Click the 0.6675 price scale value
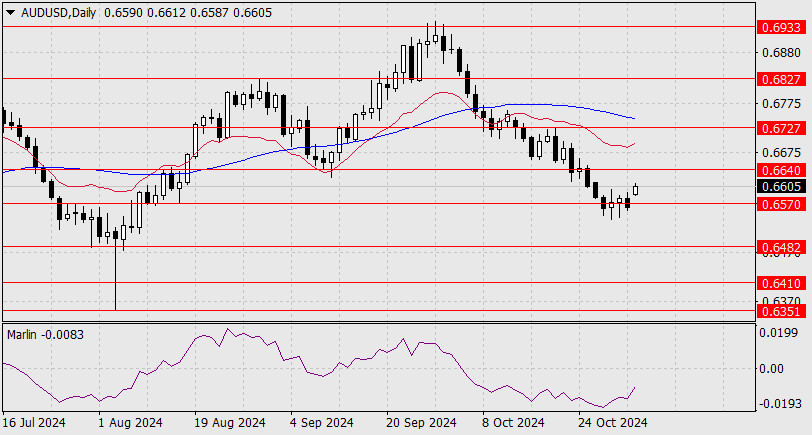Viewport: 812px width, 435px height. 781,153
